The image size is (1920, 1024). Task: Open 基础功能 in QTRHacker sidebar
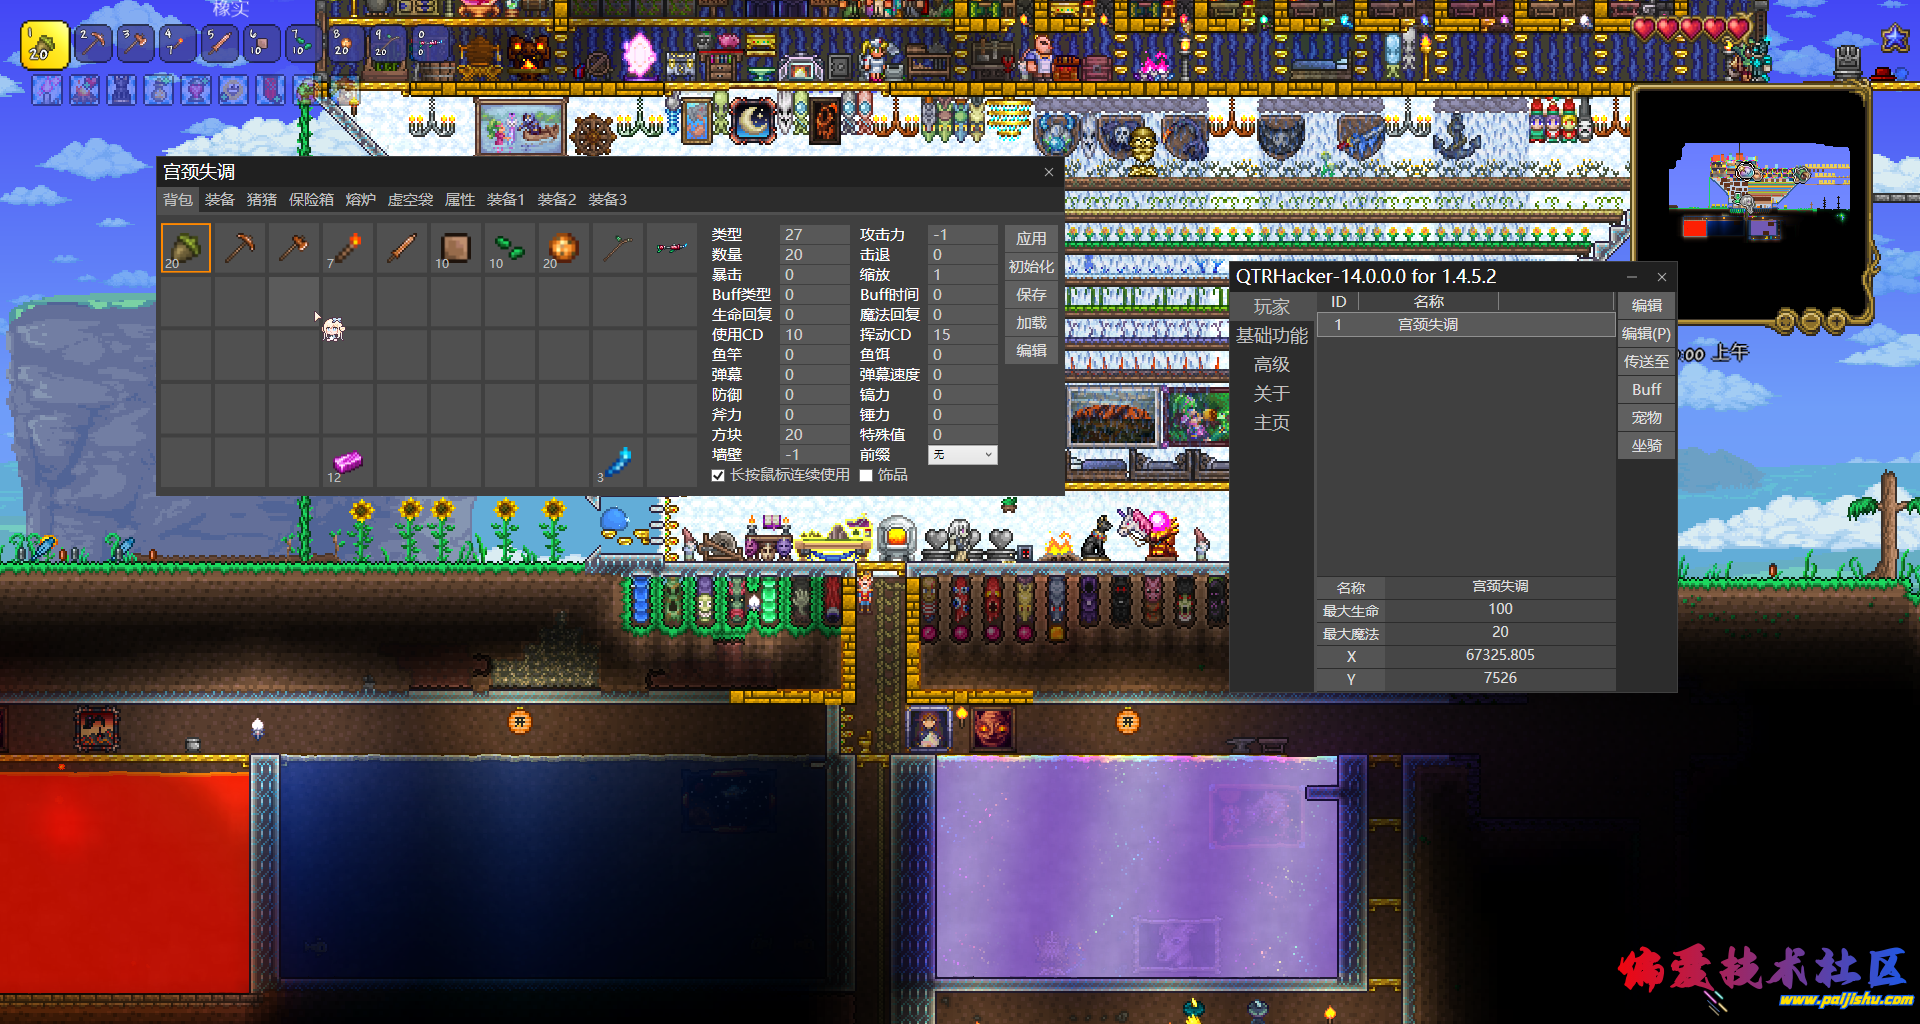[x=1271, y=336]
